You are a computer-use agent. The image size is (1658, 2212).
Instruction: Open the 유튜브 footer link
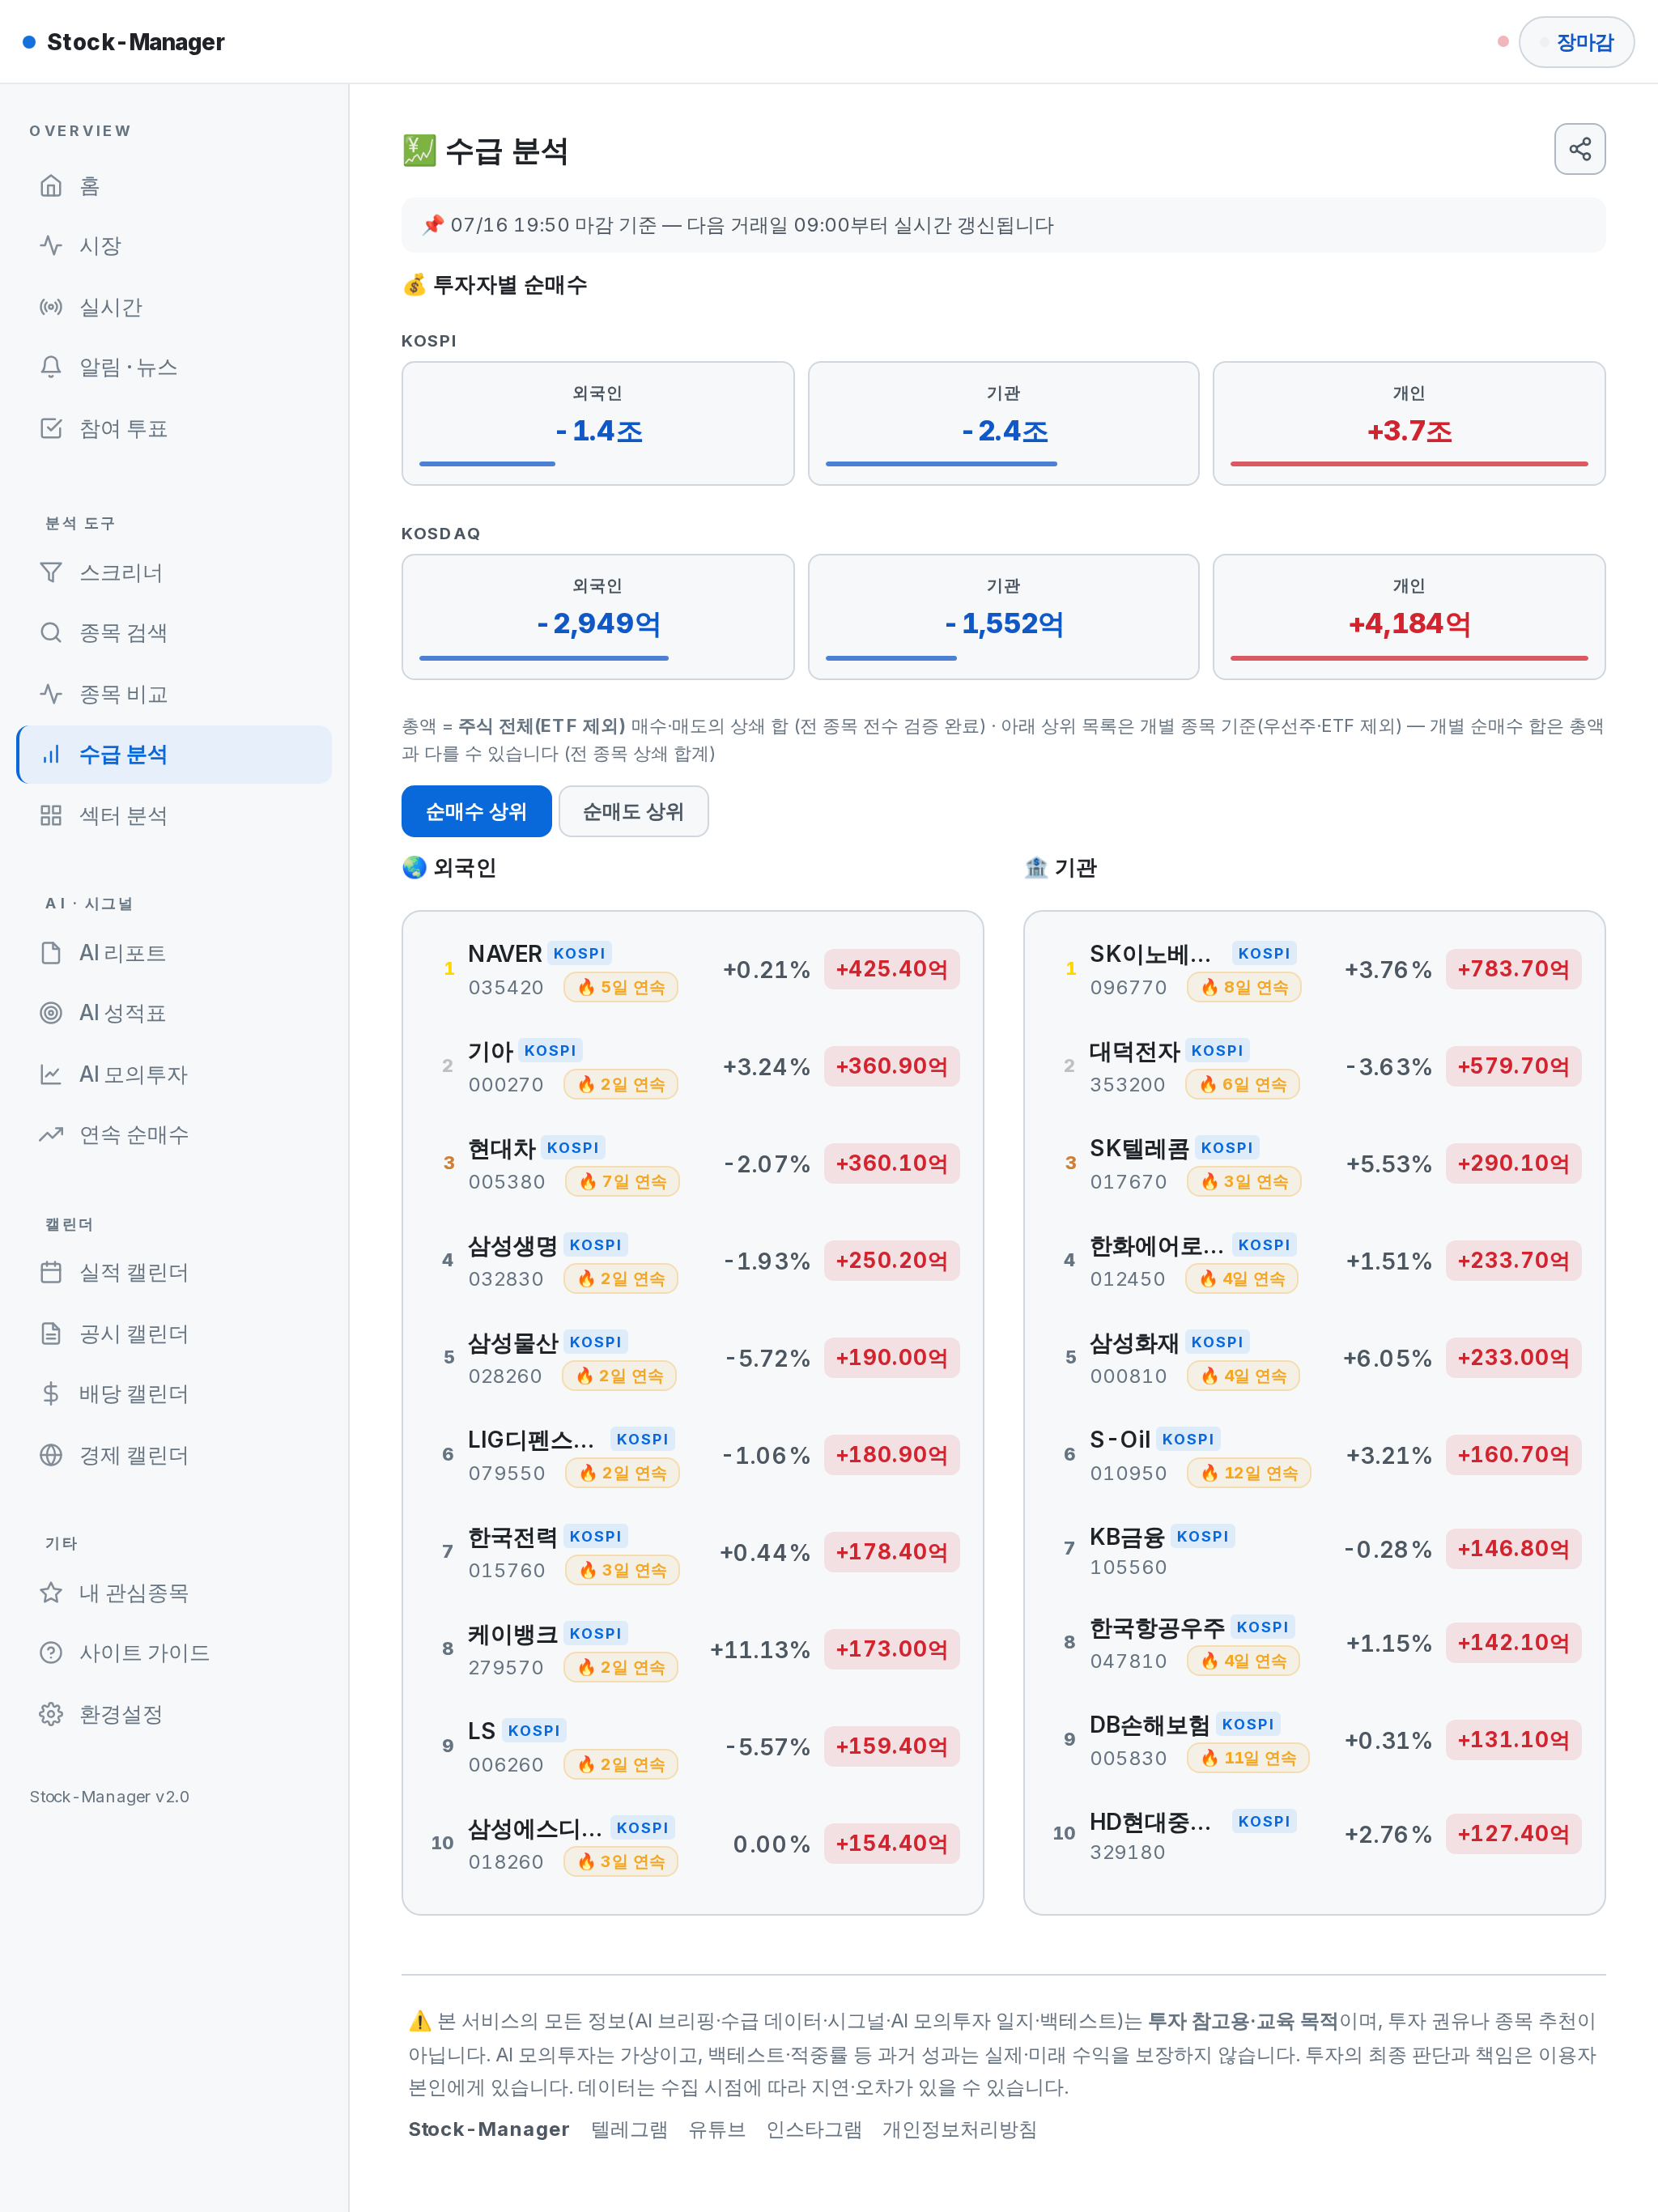pos(717,2129)
